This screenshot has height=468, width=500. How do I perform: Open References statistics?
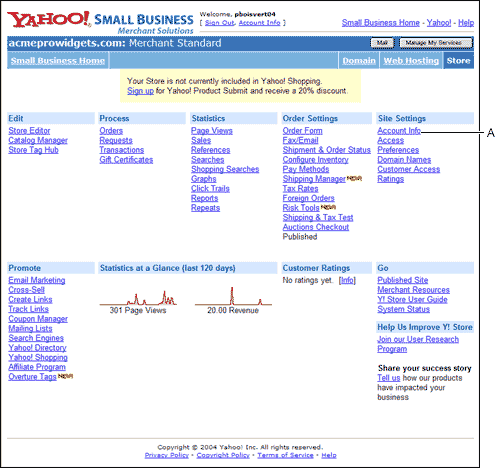pyautogui.click(x=210, y=150)
